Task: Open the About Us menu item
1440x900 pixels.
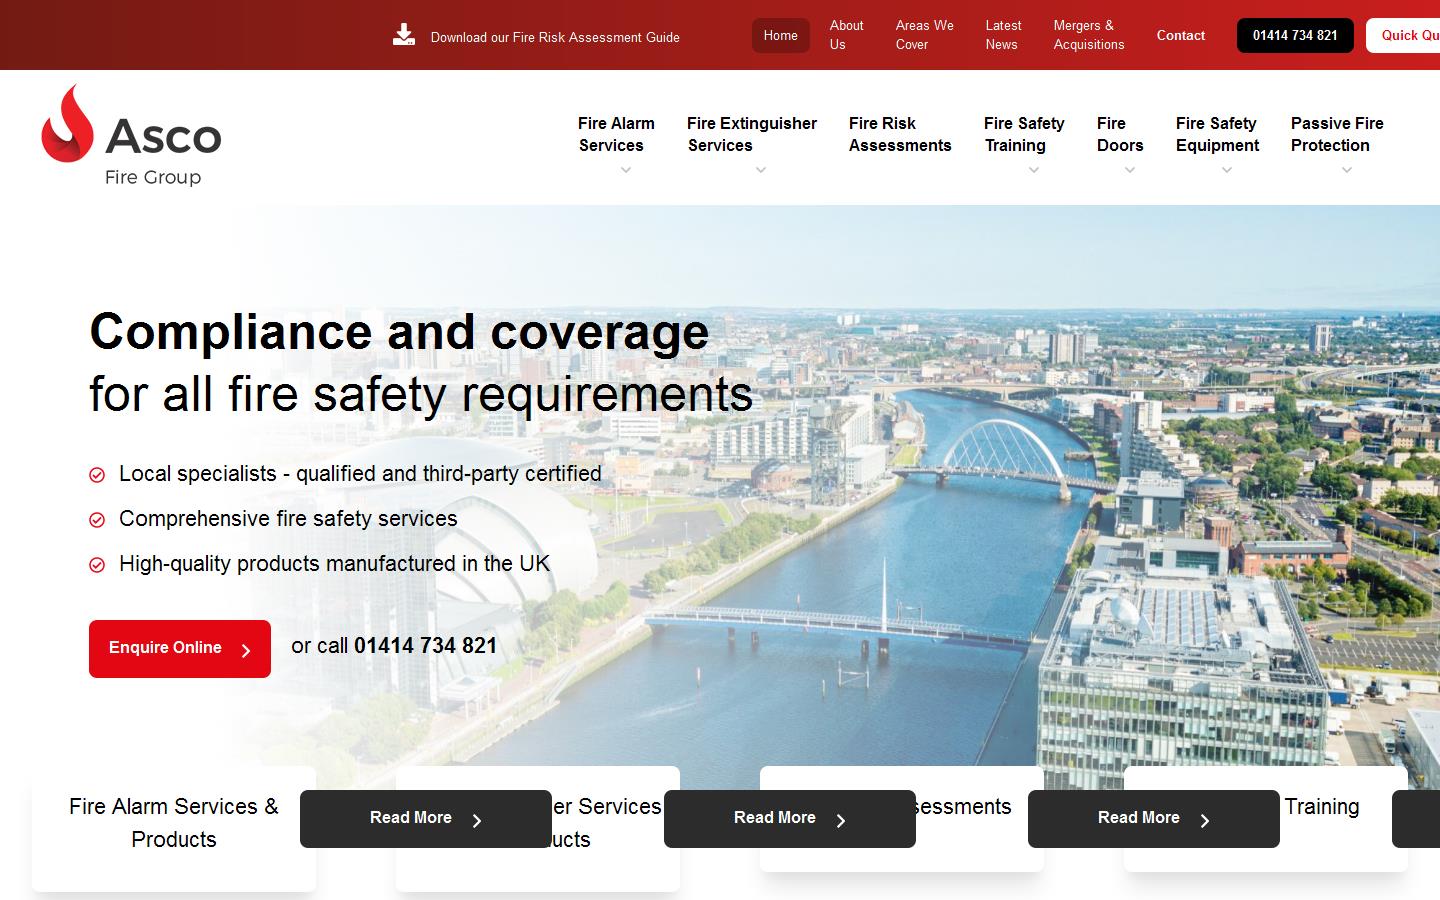Action: (x=846, y=35)
